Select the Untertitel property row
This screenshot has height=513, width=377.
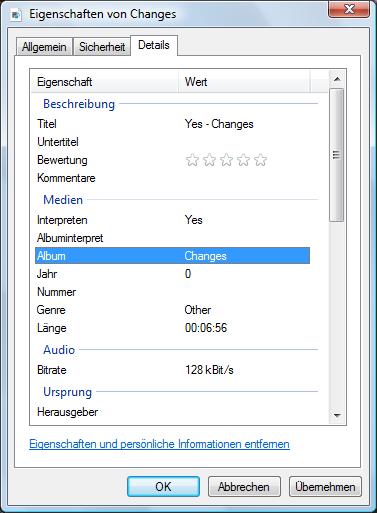point(172,142)
